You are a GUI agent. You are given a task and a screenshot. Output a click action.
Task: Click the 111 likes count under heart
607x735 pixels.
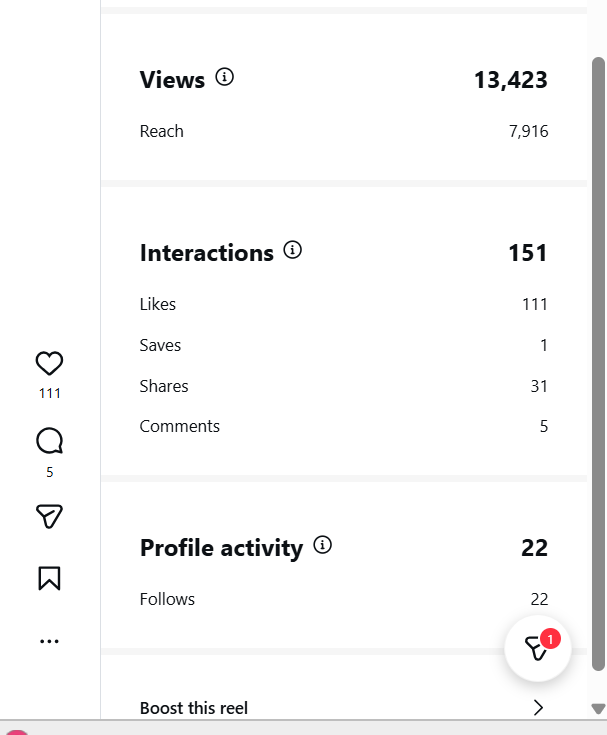(50, 393)
